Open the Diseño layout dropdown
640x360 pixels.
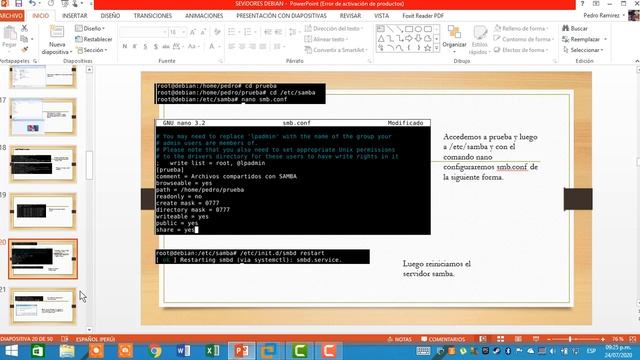pos(90,29)
